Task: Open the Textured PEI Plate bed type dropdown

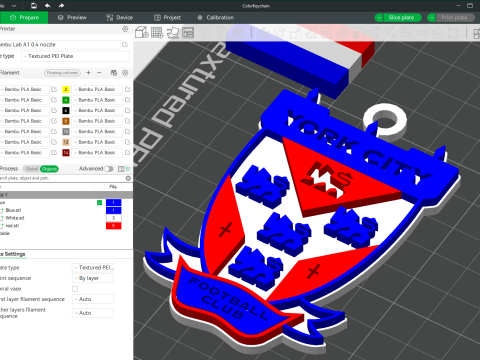Action: tap(75, 56)
